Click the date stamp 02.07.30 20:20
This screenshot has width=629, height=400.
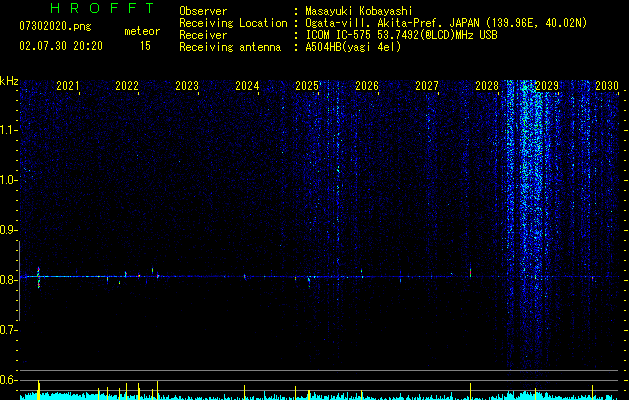[x=61, y=46]
